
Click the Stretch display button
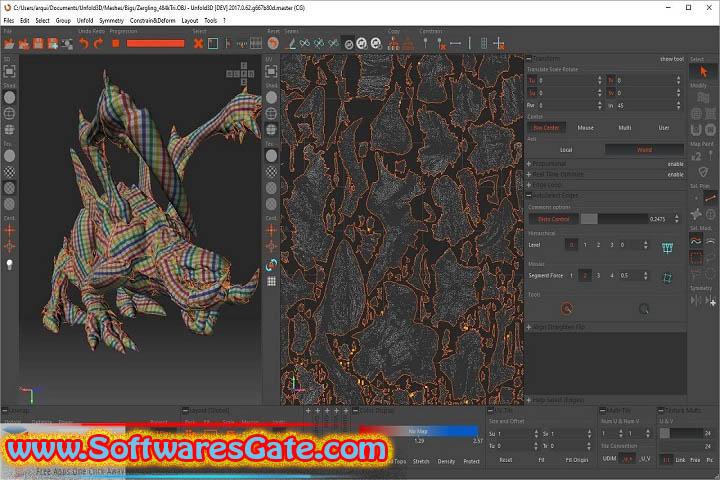pos(421,461)
